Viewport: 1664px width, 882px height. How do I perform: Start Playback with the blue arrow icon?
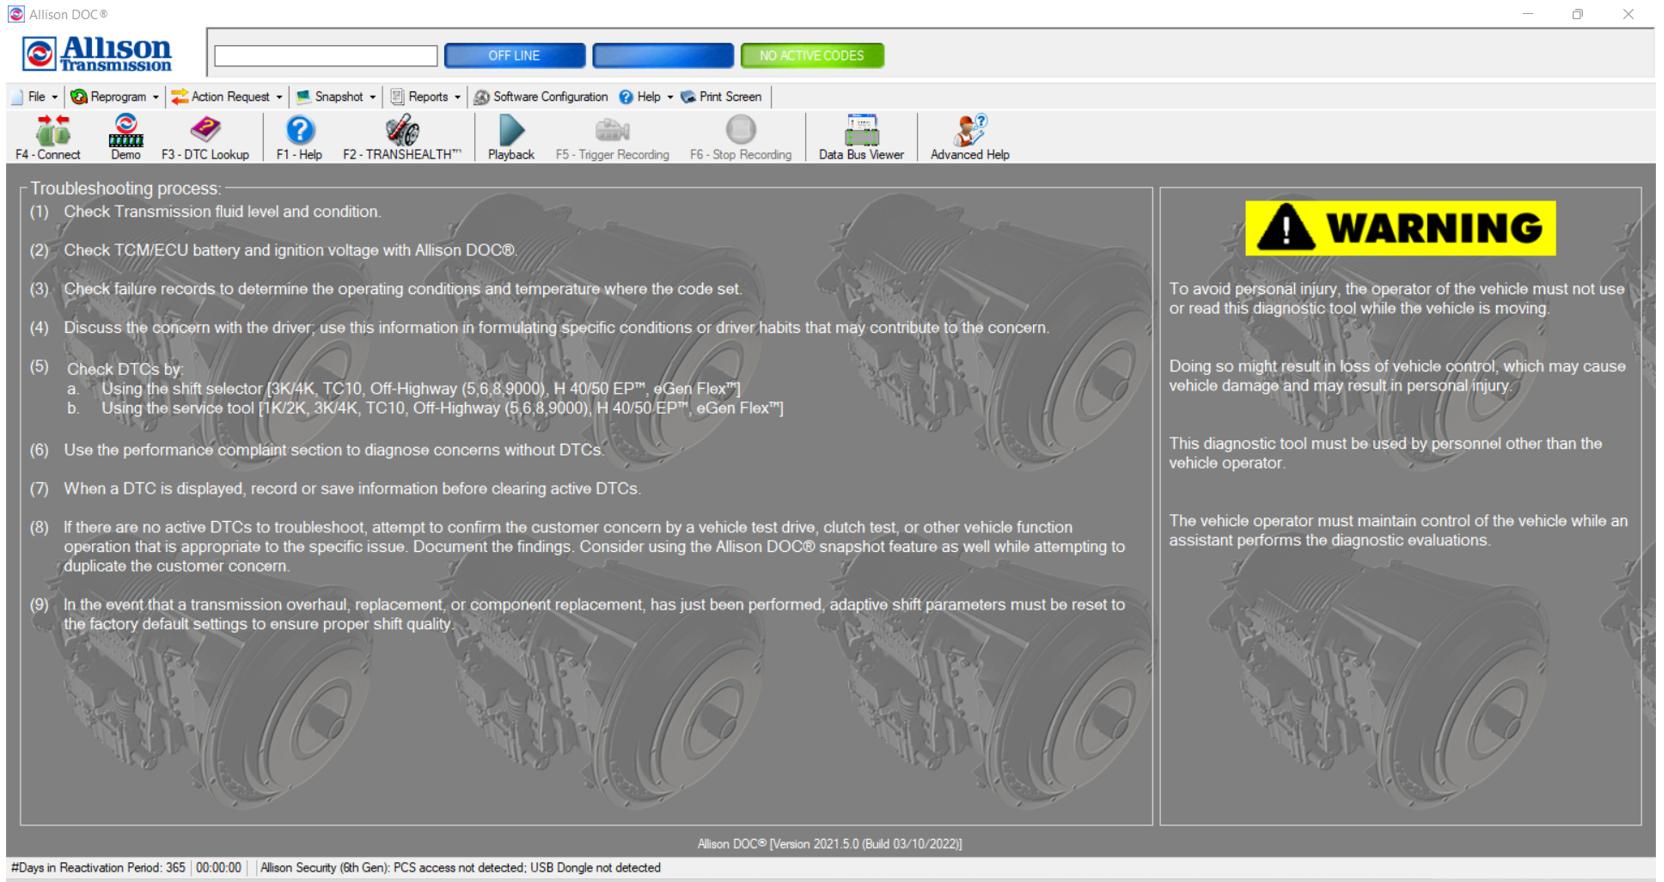click(511, 137)
